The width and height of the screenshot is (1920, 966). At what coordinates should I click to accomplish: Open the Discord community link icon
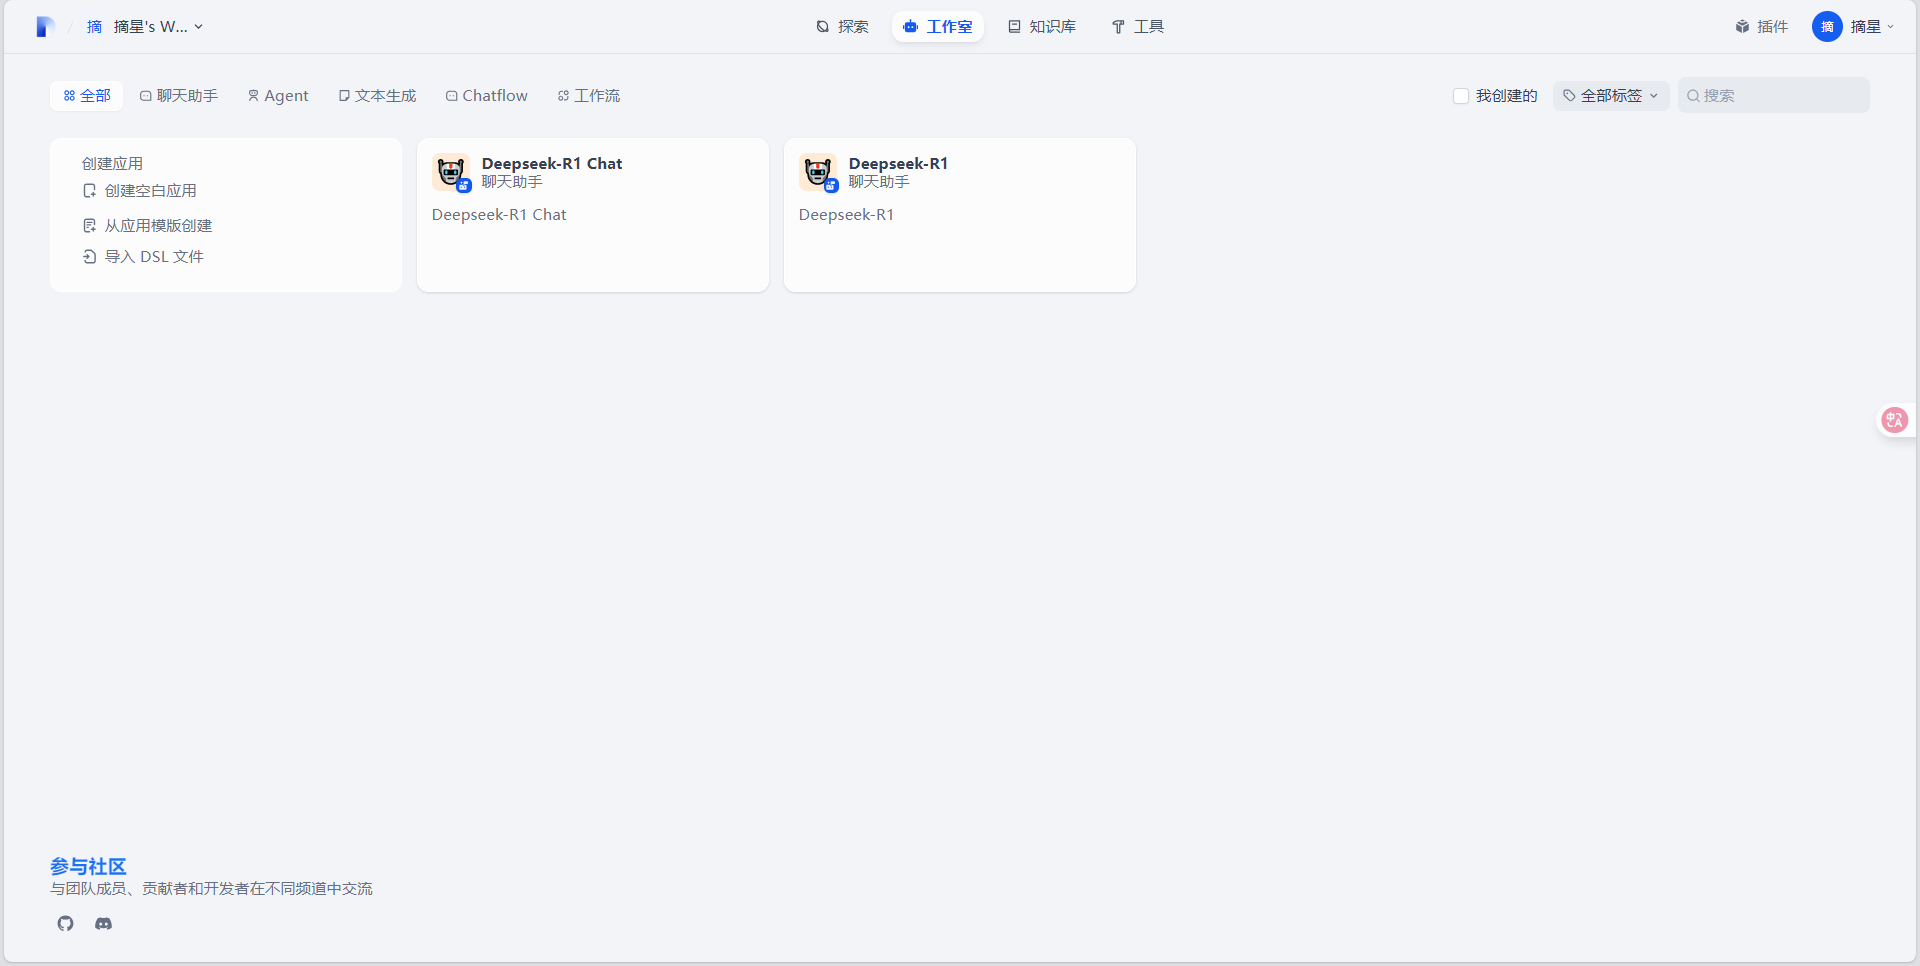point(103,924)
